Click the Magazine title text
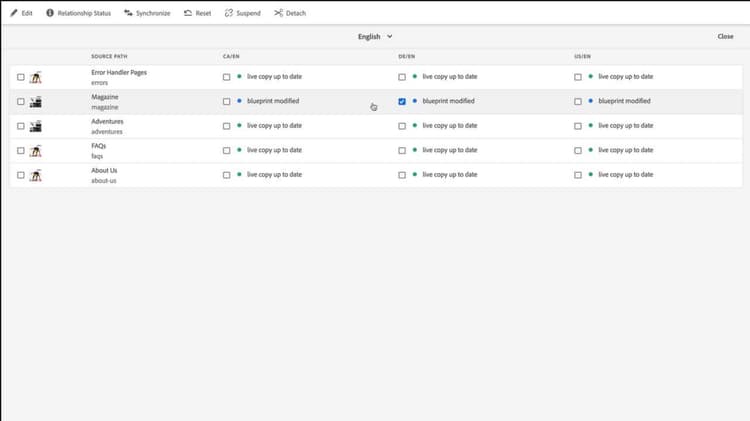The width and height of the screenshot is (750, 421). (x=105, y=97)
